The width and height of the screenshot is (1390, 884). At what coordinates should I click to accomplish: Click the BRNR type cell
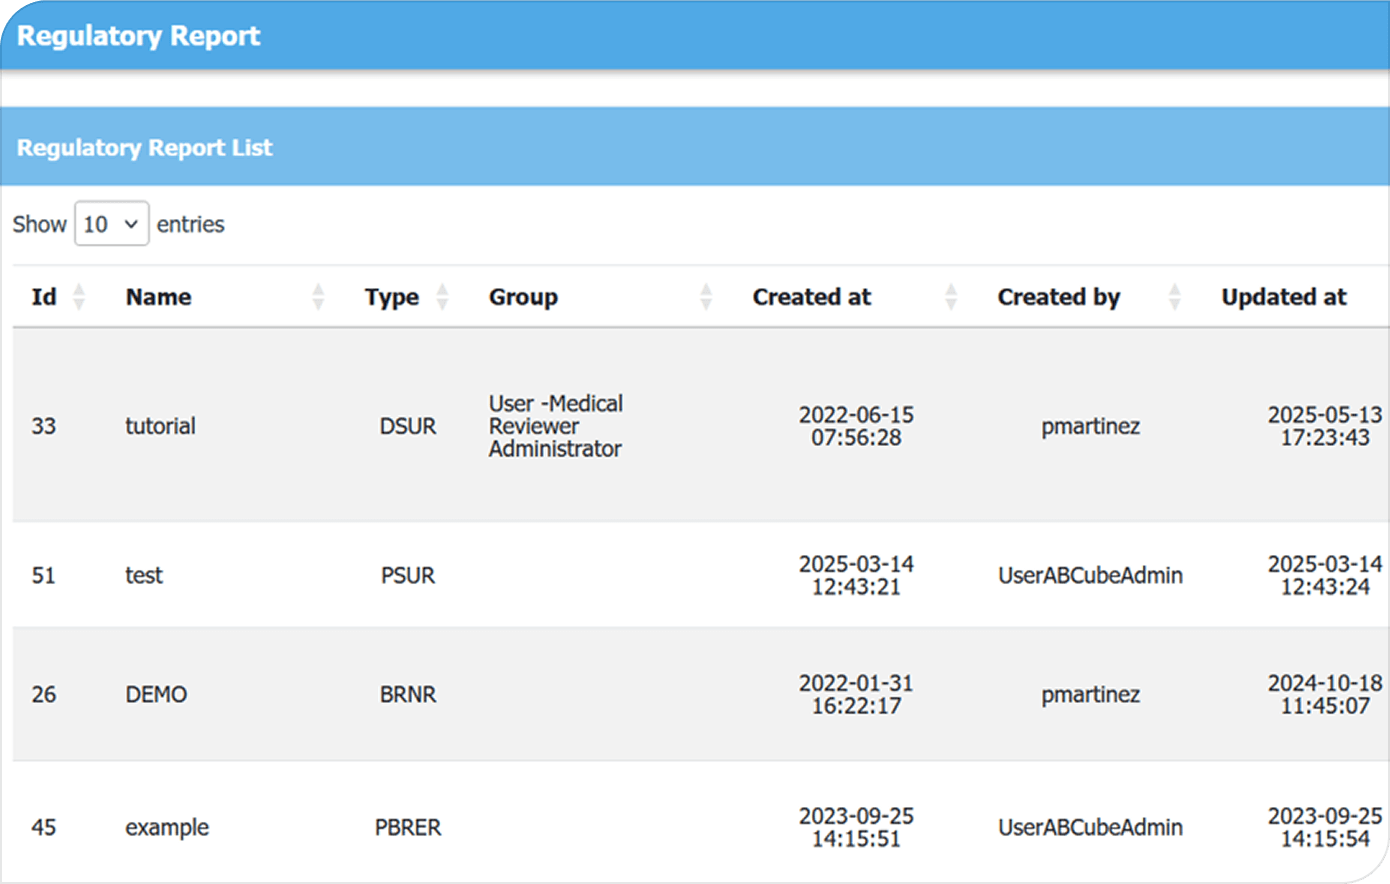(408, 695)
